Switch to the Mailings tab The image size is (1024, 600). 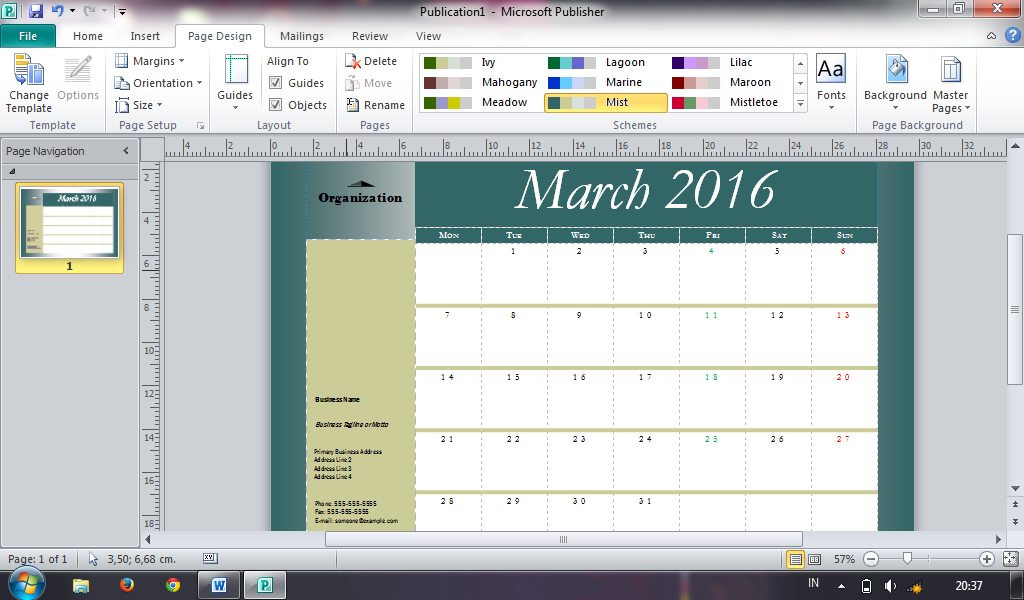301,35
